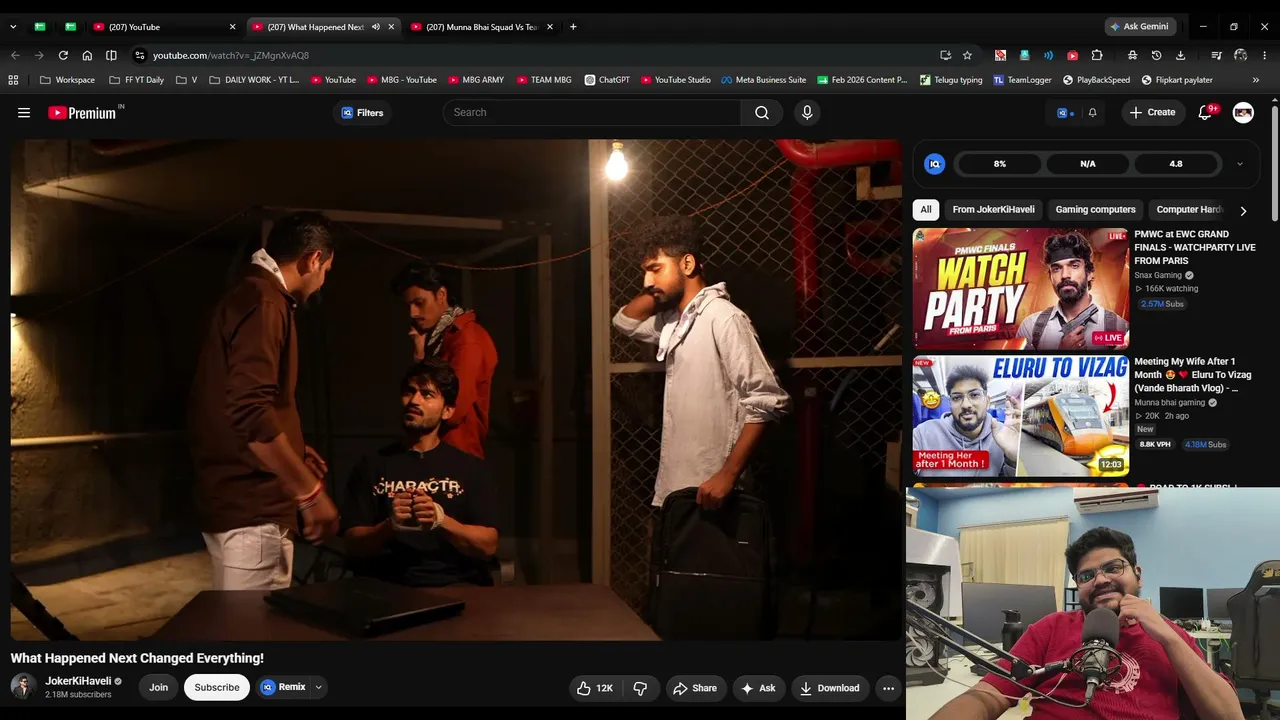This screenshot has height=720, width=1280.
Task: Open the YouTube Studio bookmark
Action: [675, 80]
